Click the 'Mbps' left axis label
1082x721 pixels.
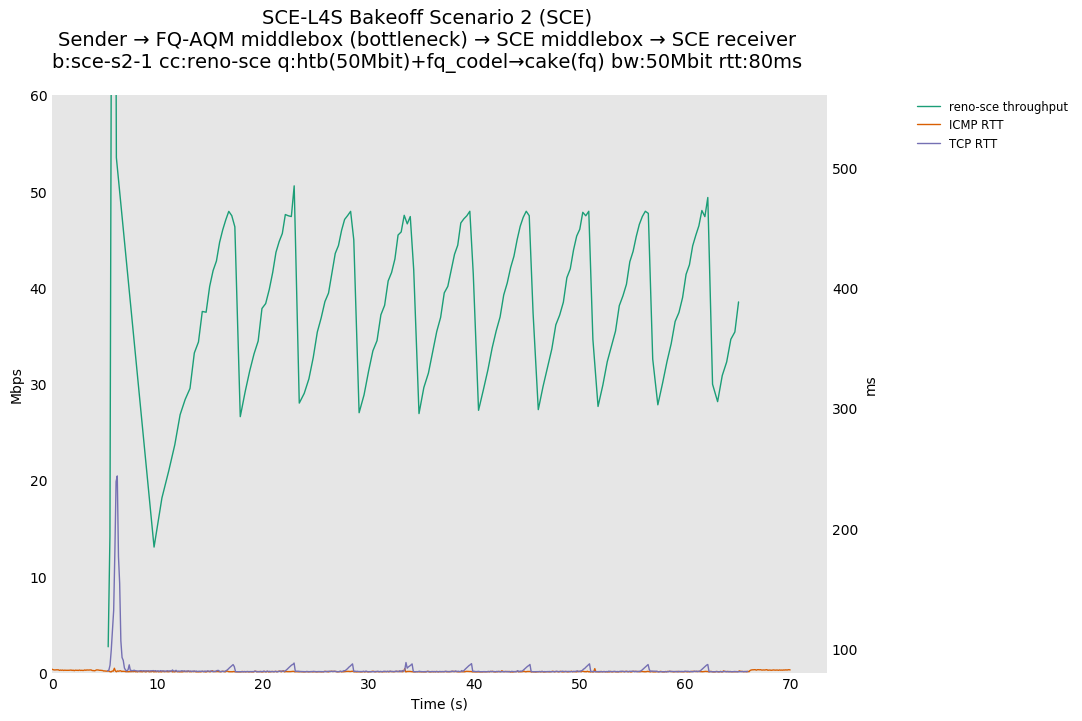pyautogui.click(x=16, y=386)
